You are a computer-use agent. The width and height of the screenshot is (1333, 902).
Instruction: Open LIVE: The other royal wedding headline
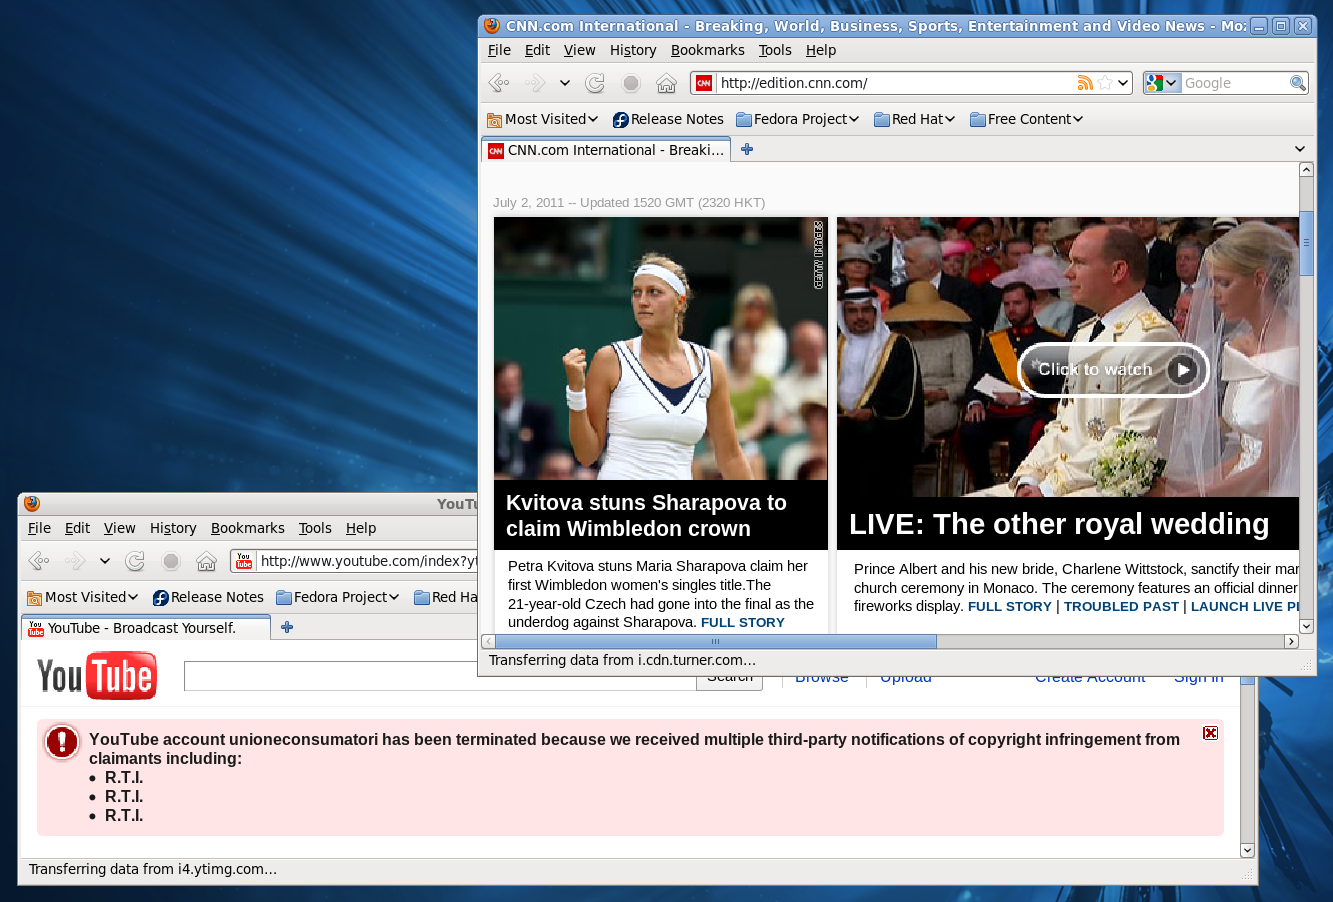(x=1059, y=524)
